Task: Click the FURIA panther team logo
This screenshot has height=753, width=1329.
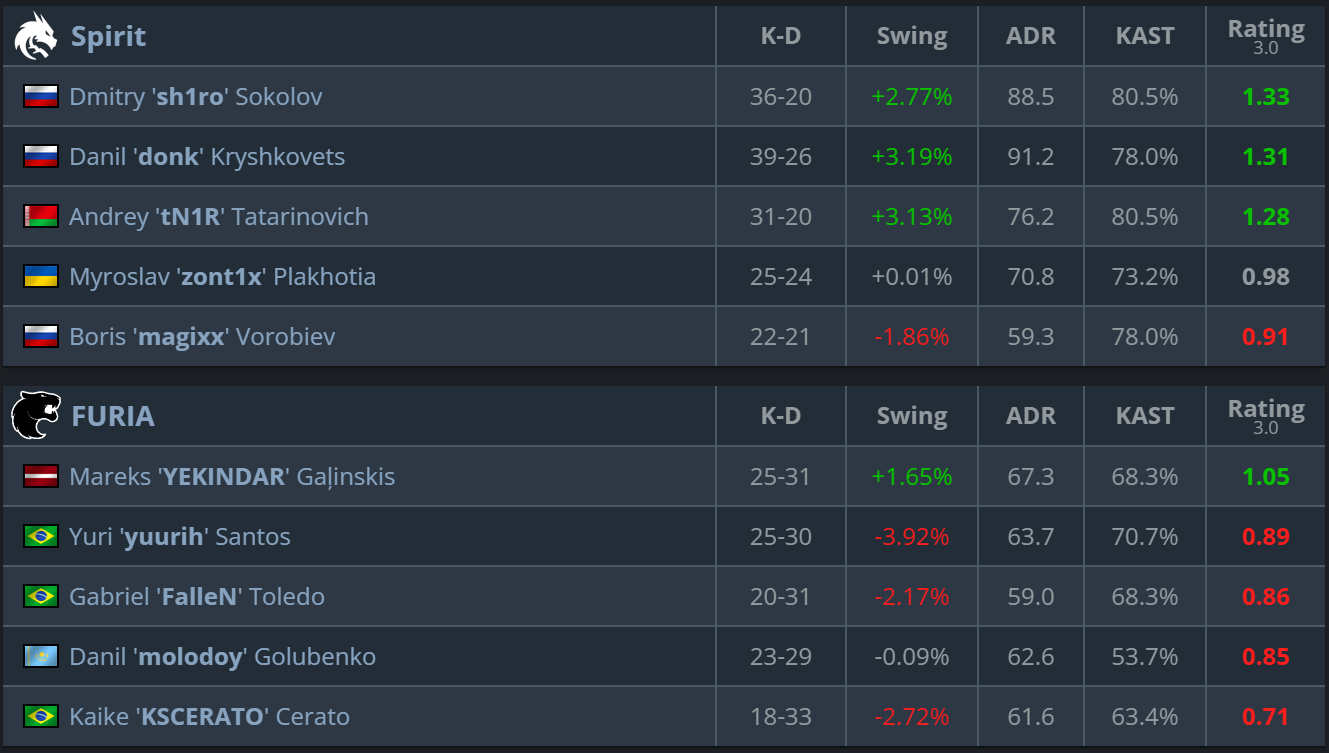Action: coord(36,416)
